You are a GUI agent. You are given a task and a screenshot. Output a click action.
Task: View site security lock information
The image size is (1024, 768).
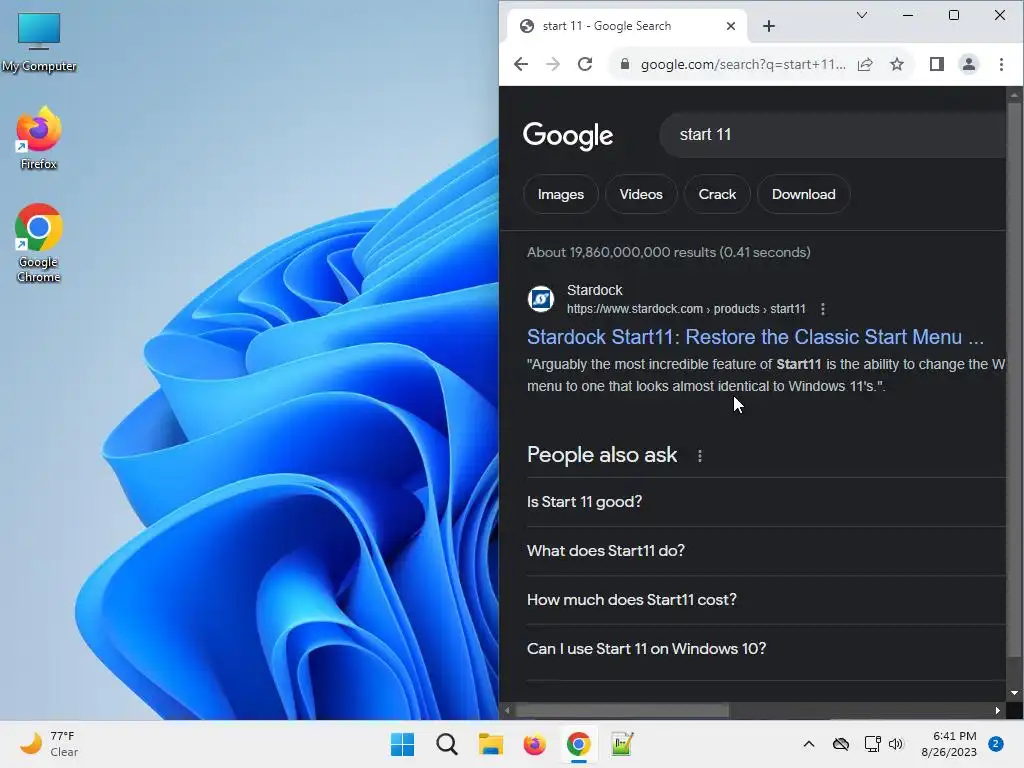coord(625,64)
